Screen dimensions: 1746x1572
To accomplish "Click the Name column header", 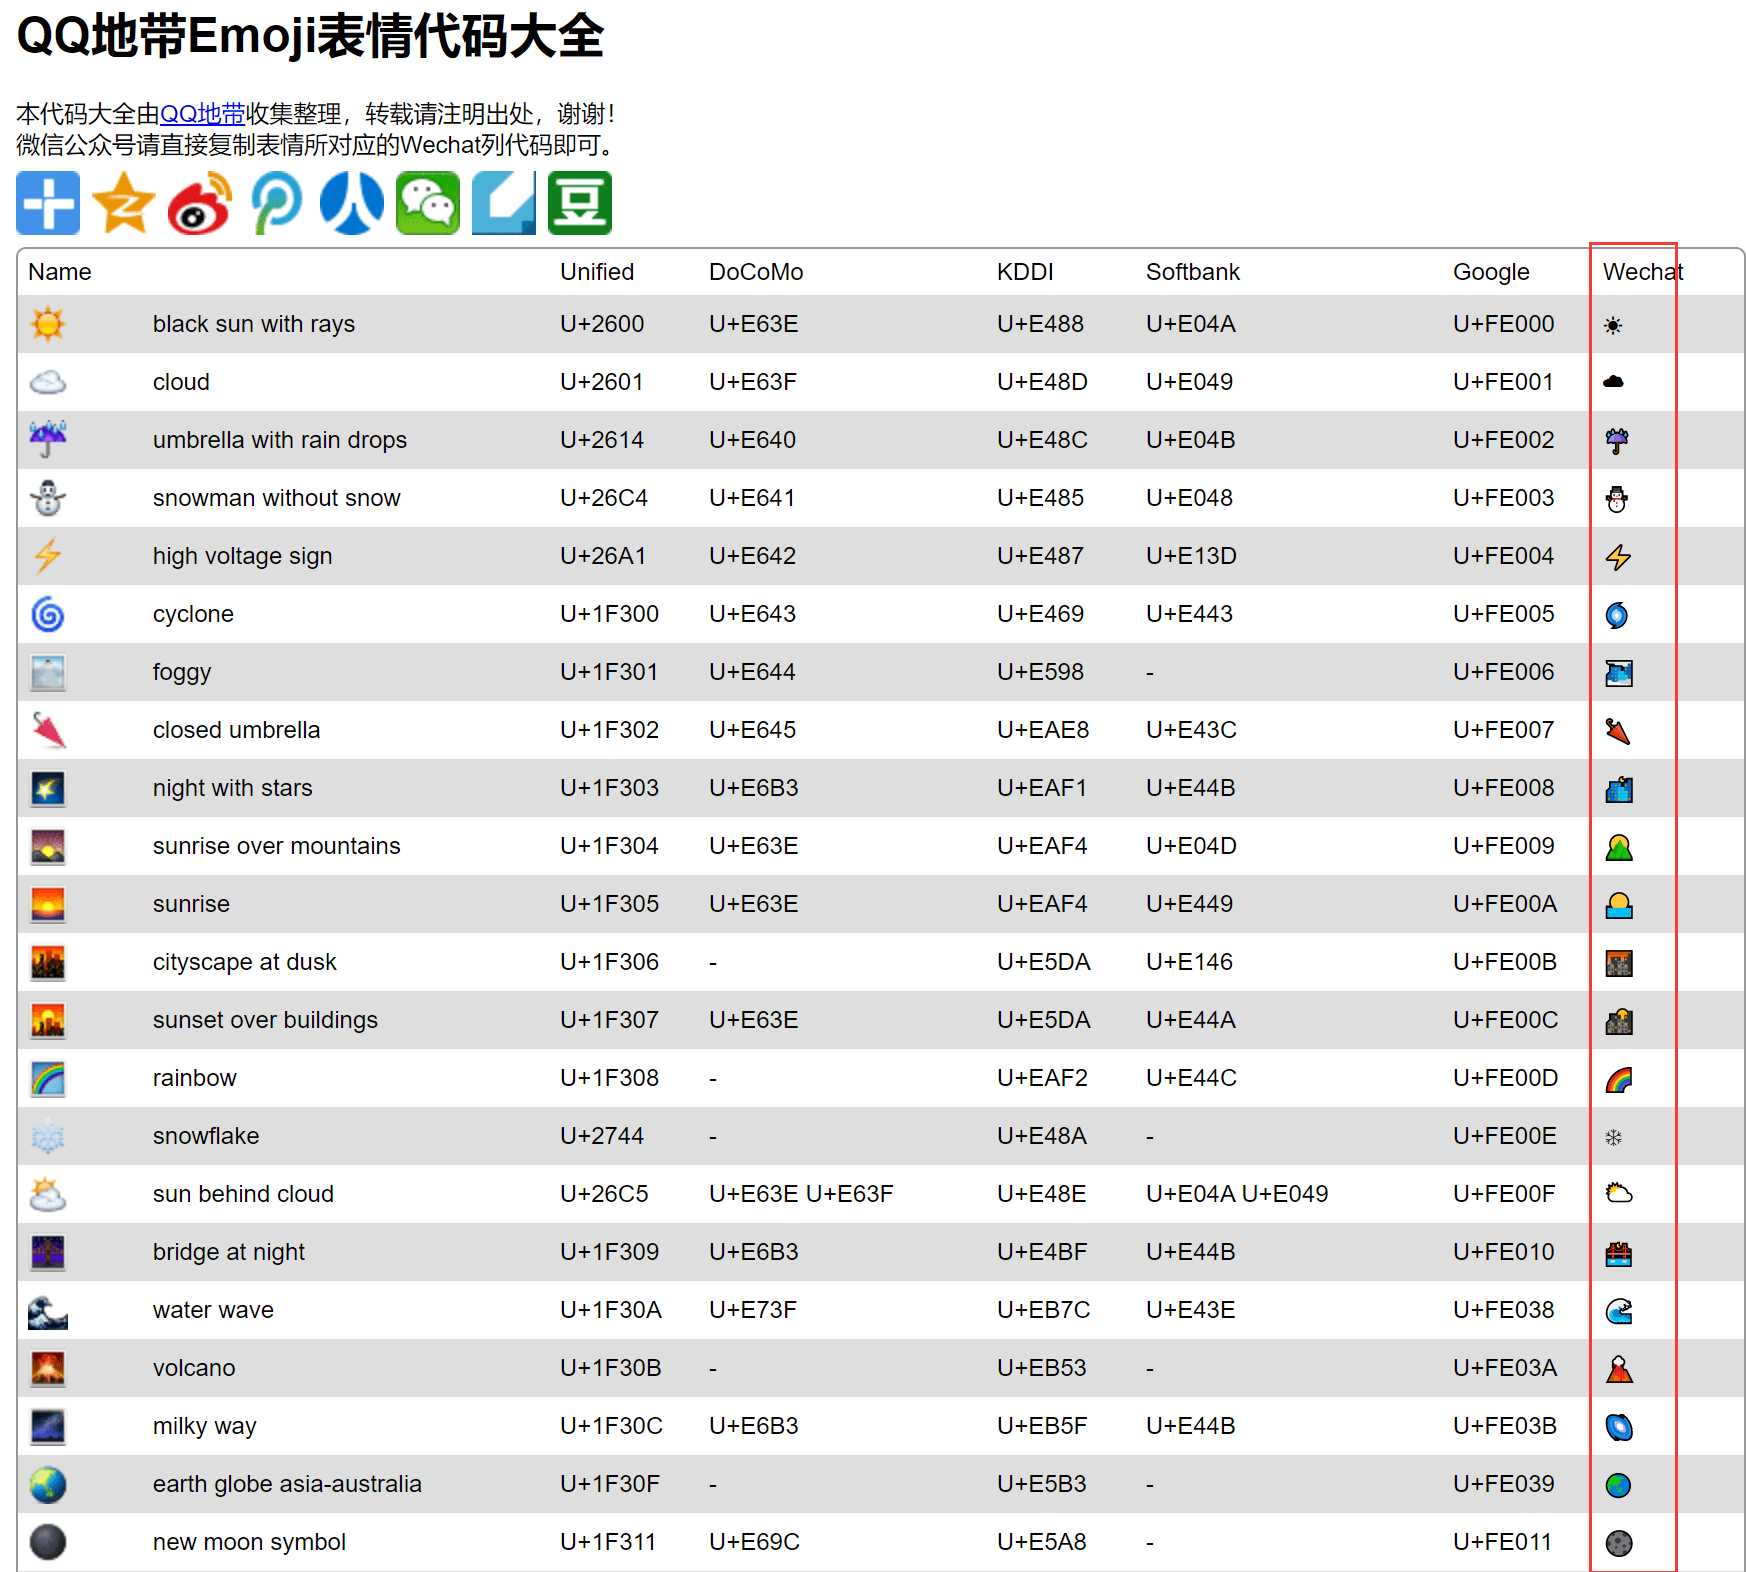I will coord(60,272).
